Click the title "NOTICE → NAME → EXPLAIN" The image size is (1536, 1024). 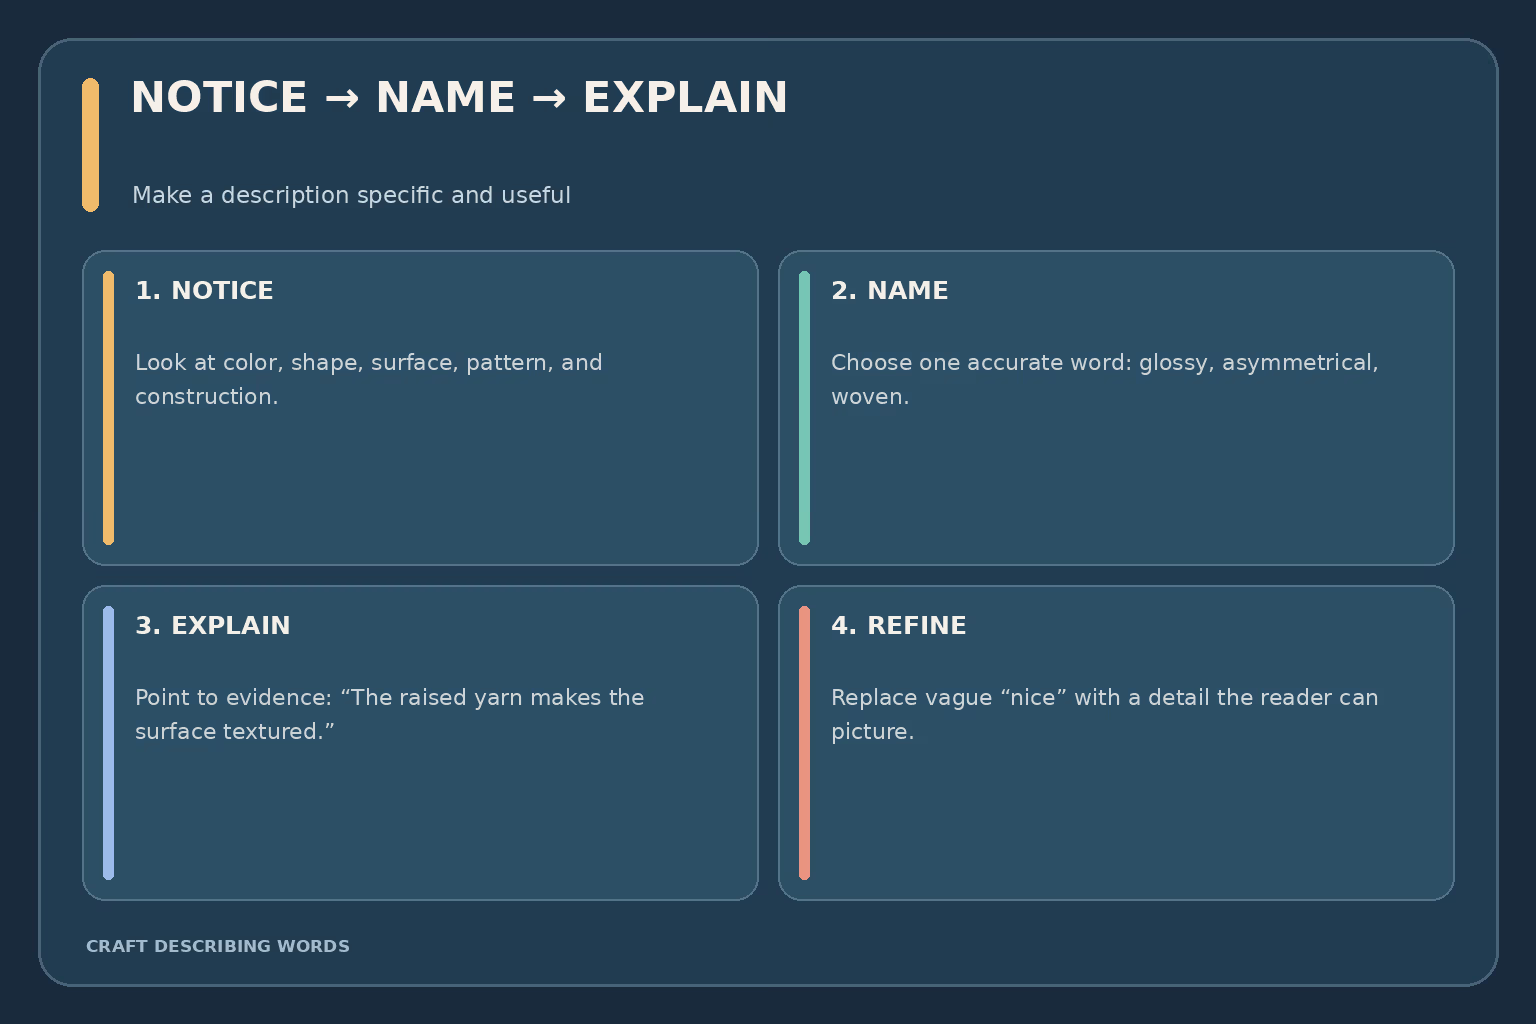[459, 98]
